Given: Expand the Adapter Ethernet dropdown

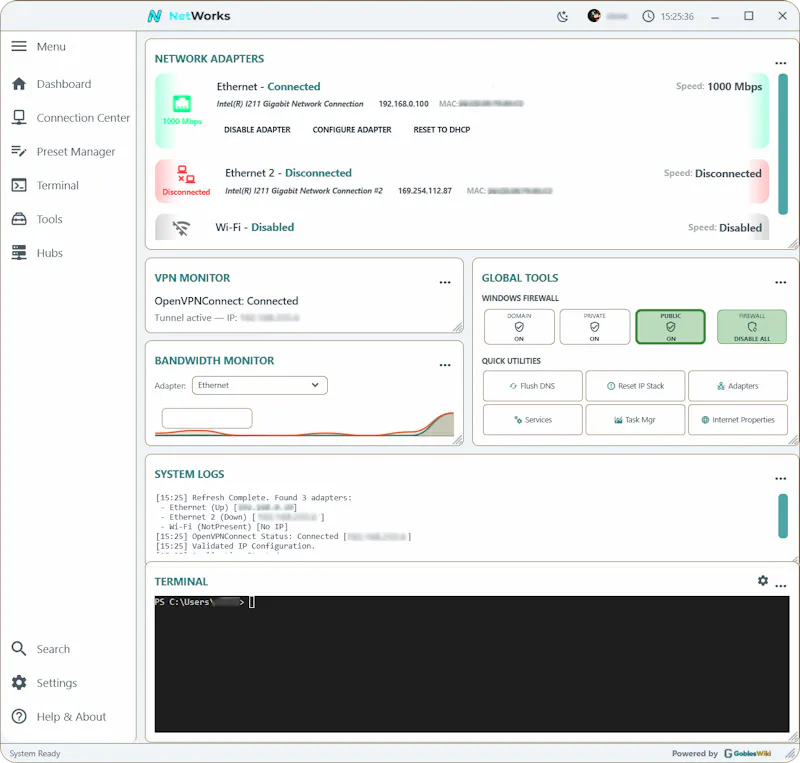Looking at the screenshot, I should coord(260,385).
